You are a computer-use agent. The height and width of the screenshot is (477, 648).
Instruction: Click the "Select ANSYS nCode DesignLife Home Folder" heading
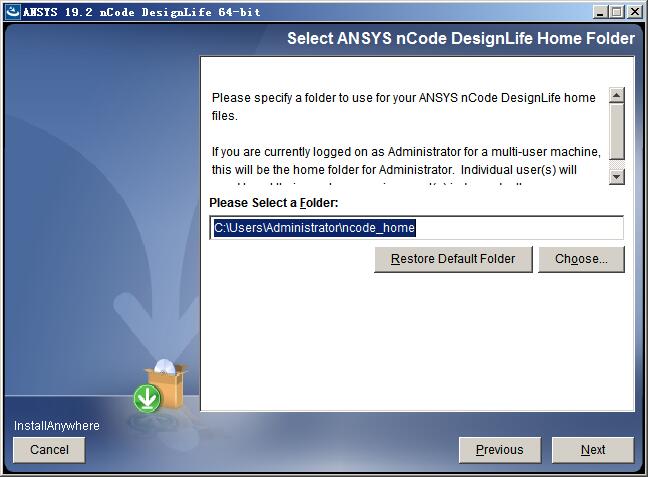click(461, 38)
